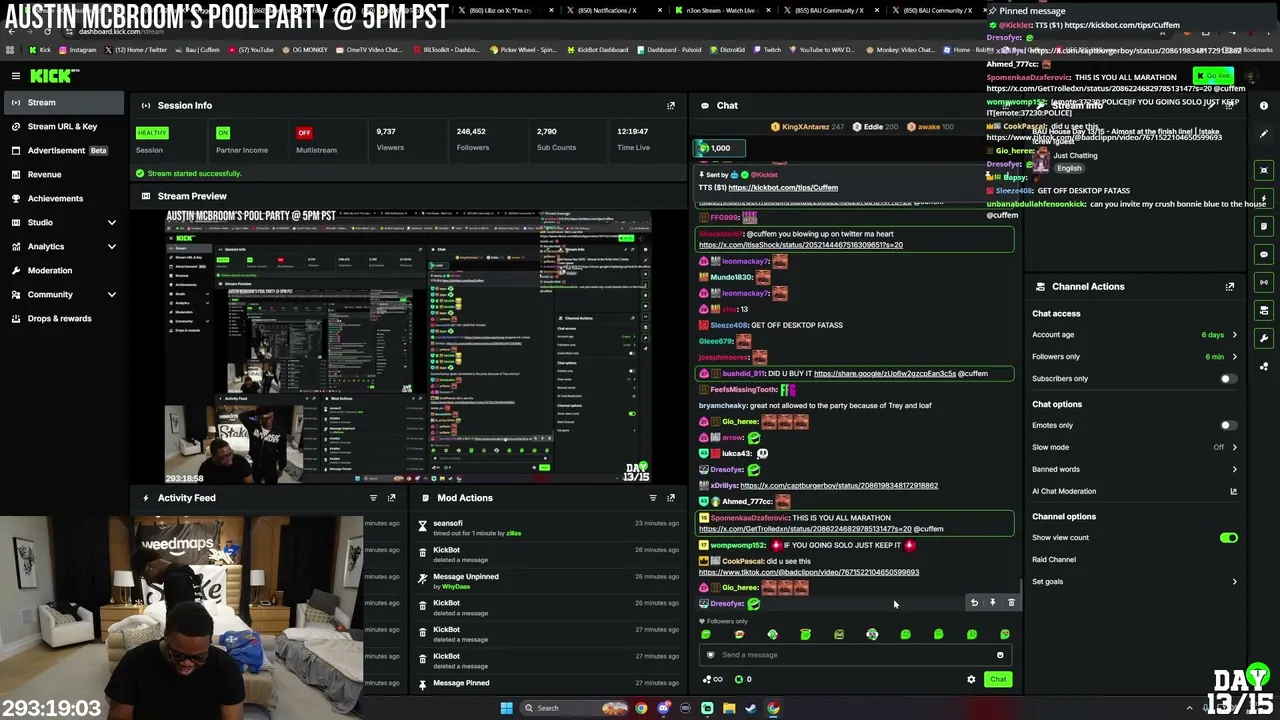Open the Achievements page
Screen dimensions: 1280x720
(x=64, y=198)
